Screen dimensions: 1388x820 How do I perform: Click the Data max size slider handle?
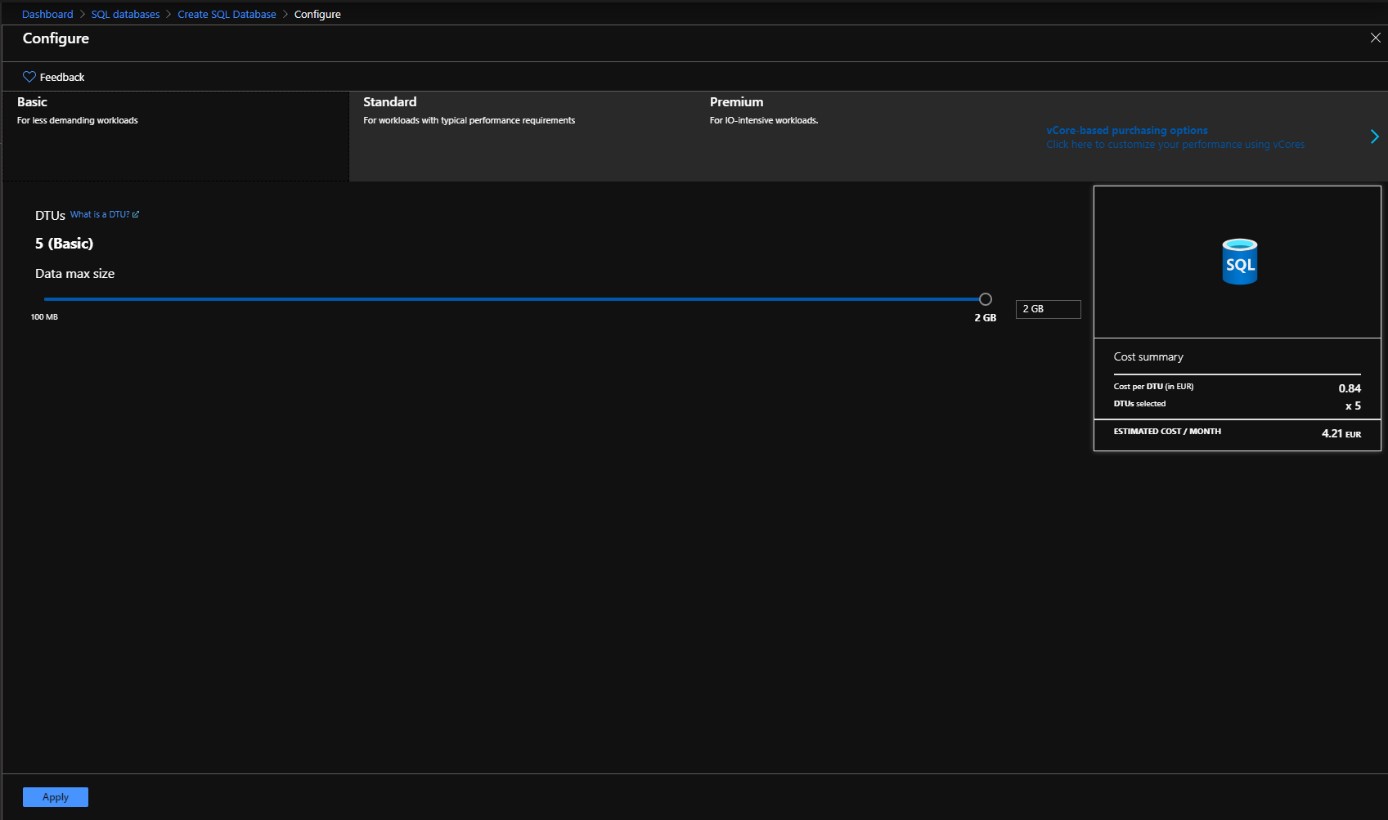[x=985, y=299]
